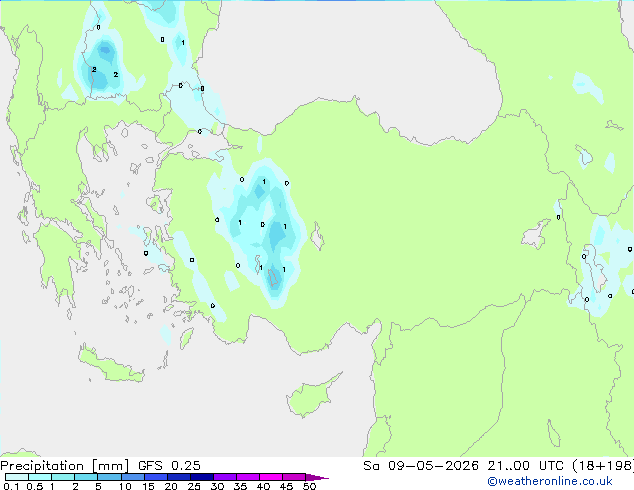Pick the palest legend swatch for 0.1–0.5 mm
The height and width of the screenshot is (490, 634).
pos(17,477)
